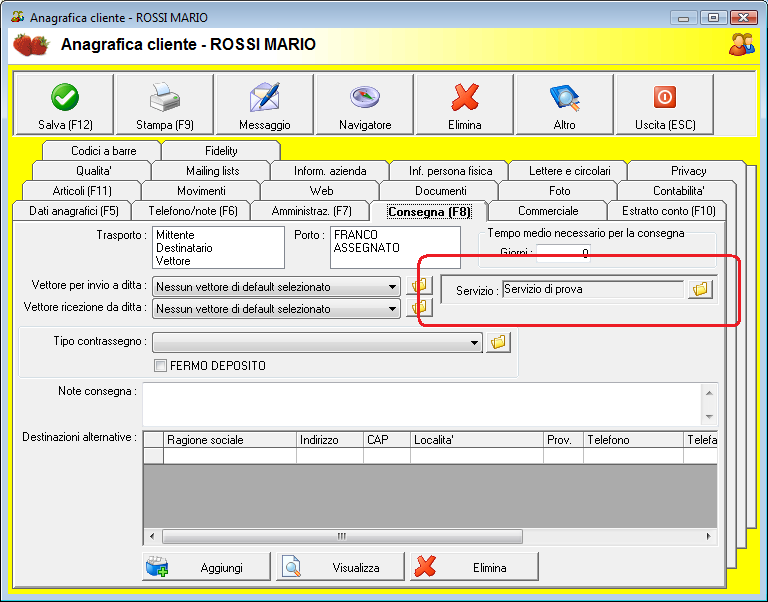The height and width of the screenshot is (602, 768).
Task: Click down arrow of Note consegna scrollbar
Action: click(x=709, y=416)
